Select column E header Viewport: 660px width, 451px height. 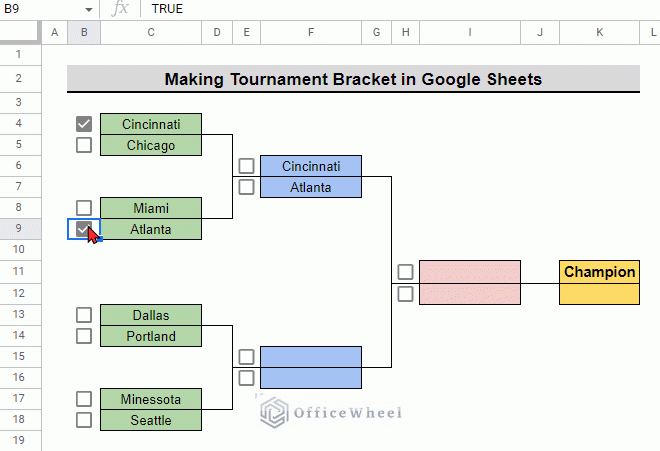click(247, 32)
